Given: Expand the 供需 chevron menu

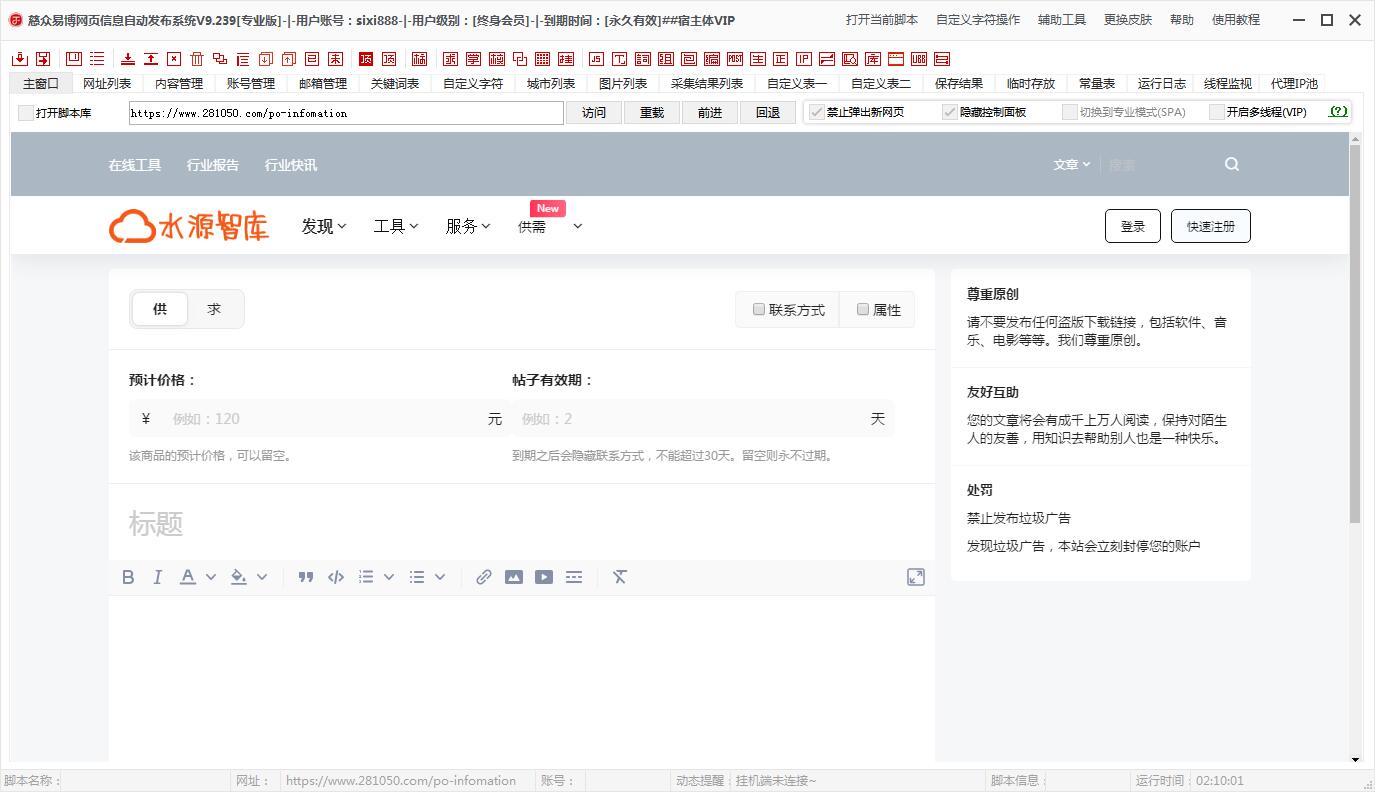Looking at the screenshot, I should (x=577, y=227).
